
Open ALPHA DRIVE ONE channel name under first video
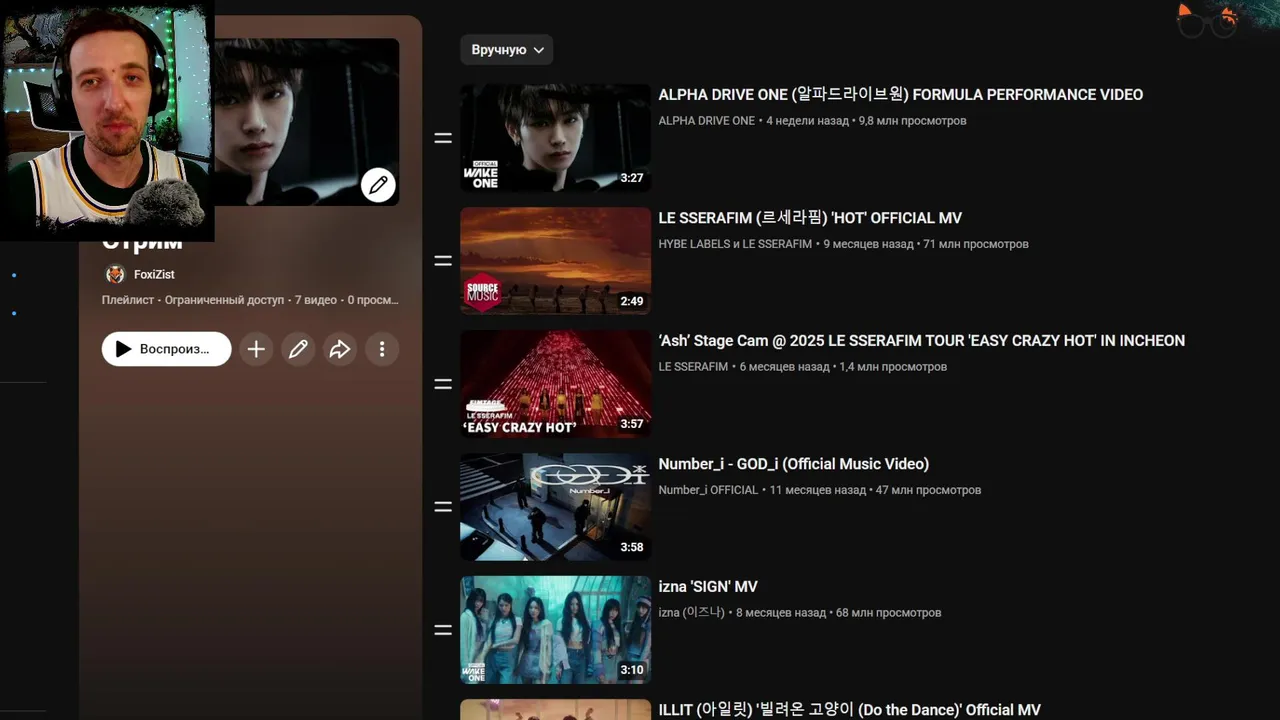click(x=707, y=121)
